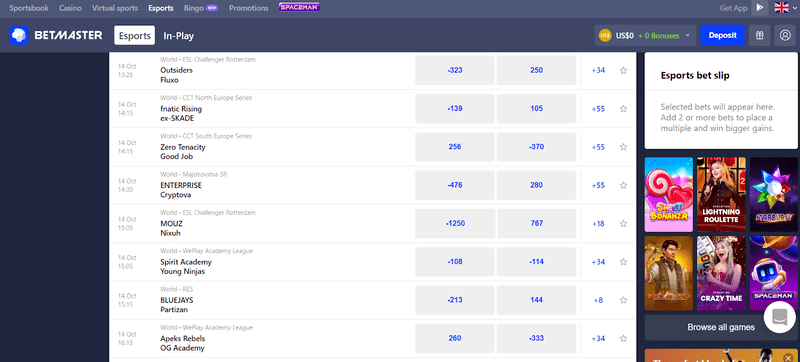Open the Sweet Bonanza game thumbnail

point(669,195)
